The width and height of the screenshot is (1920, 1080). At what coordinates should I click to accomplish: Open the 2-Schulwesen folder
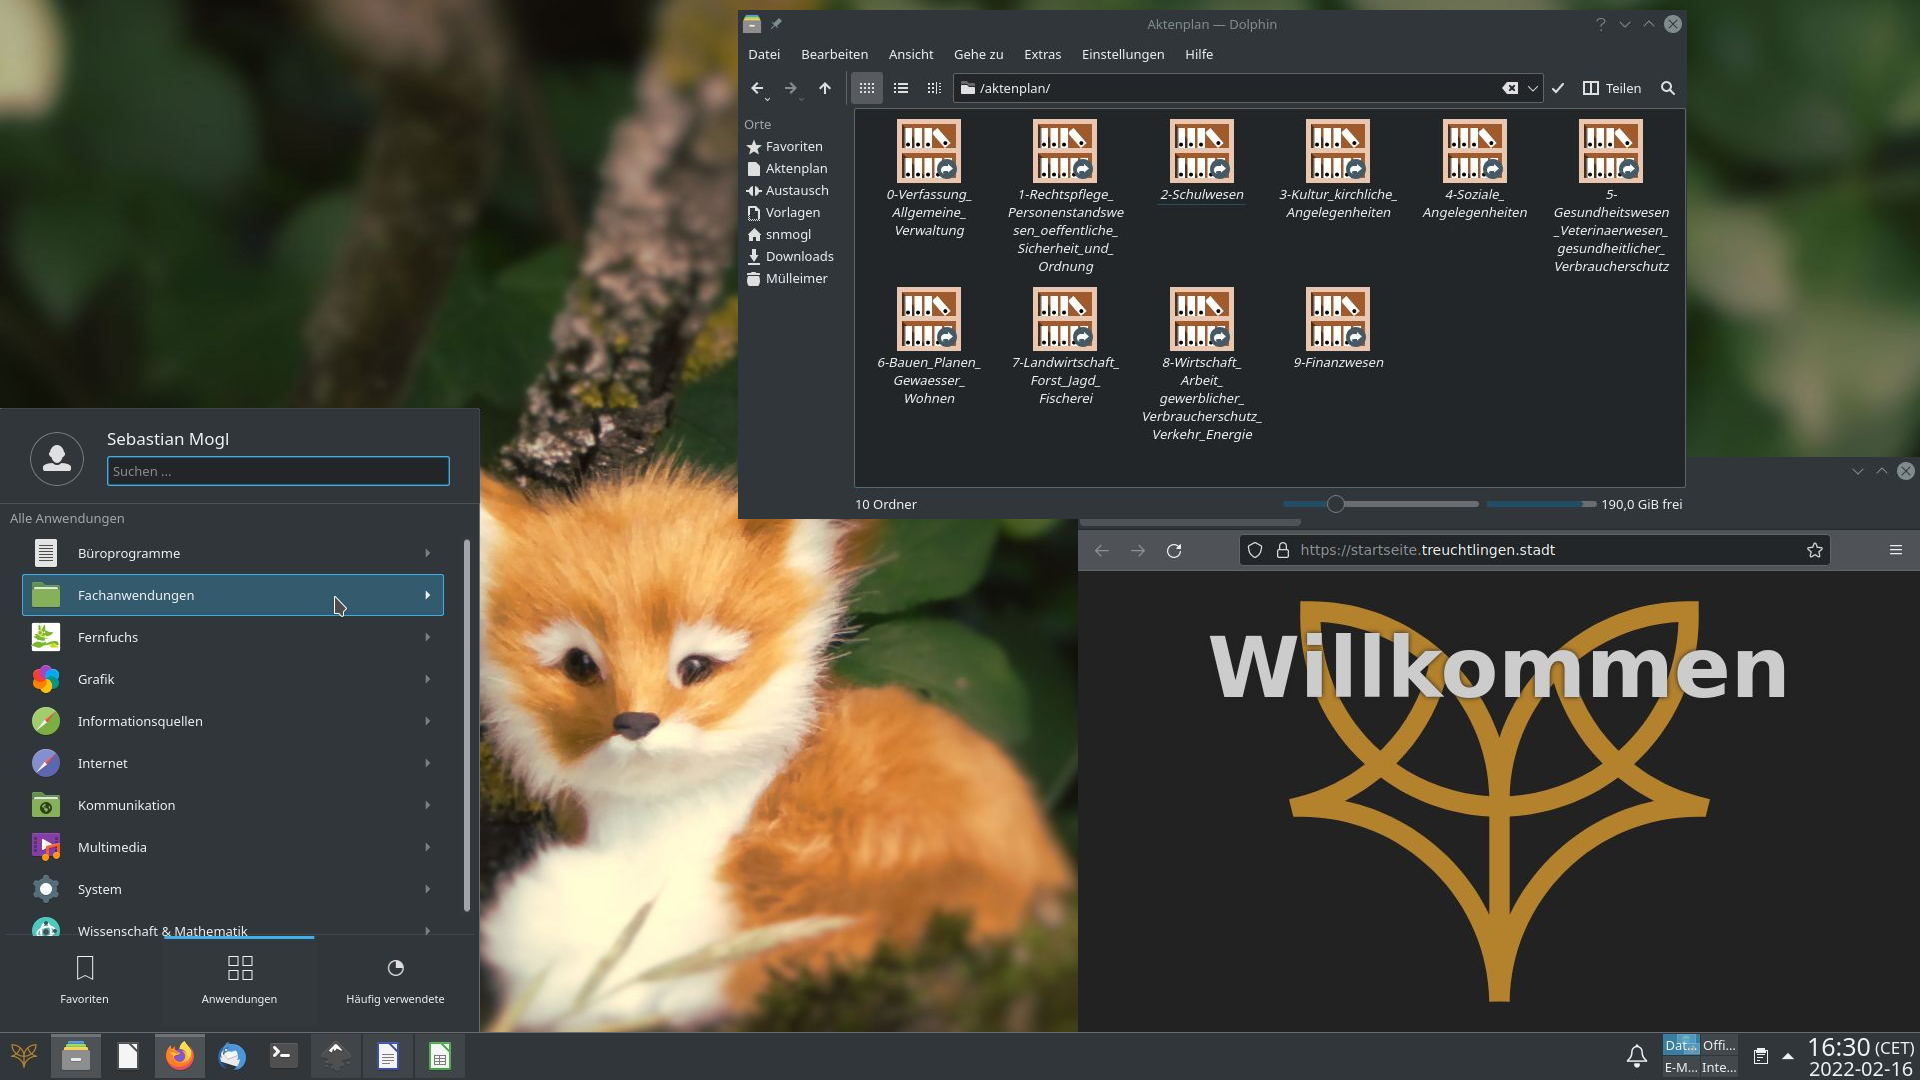click(x=1201, y=152)
